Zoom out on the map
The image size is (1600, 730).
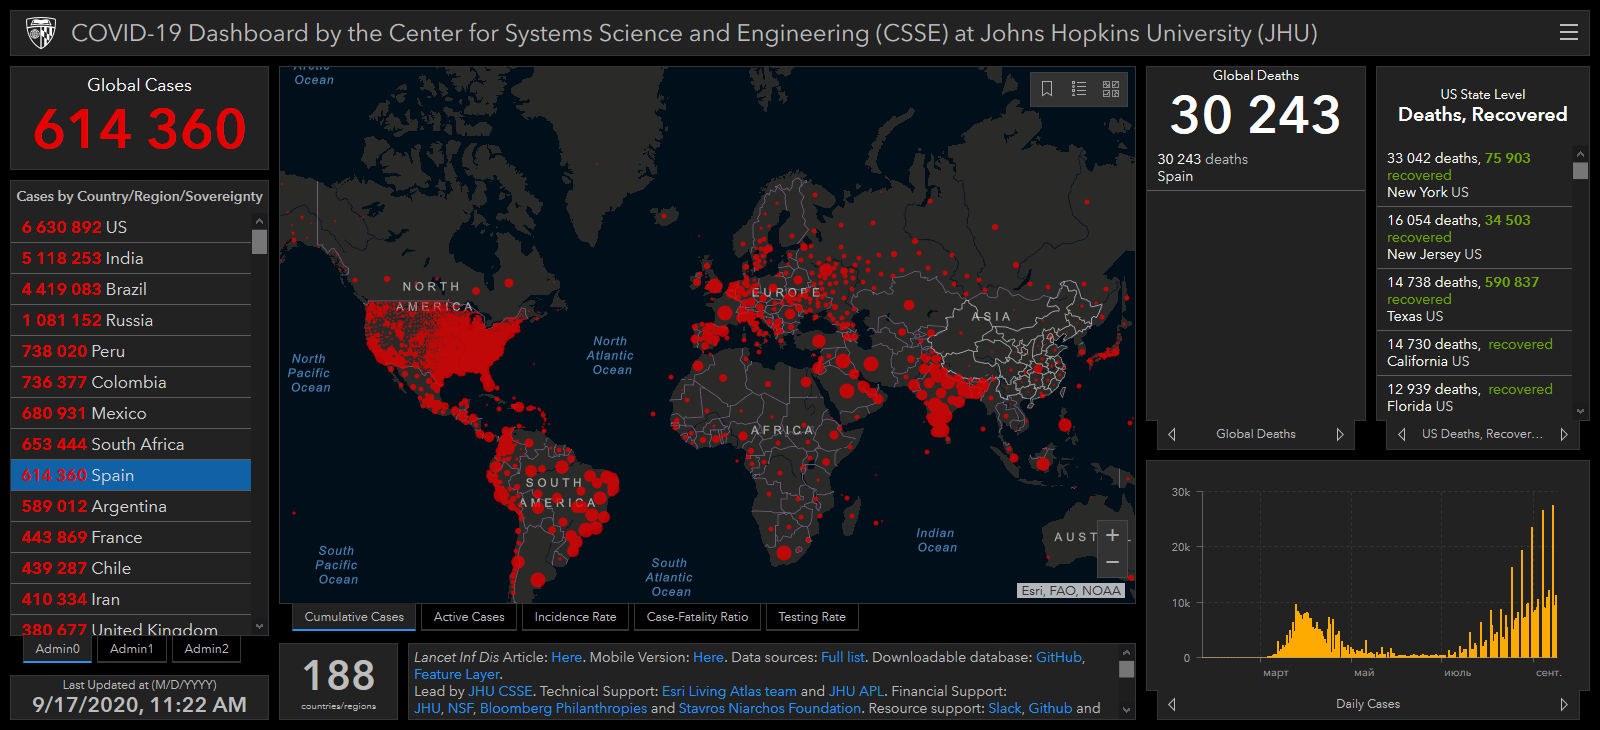pyautogui.click(x=1112, y=563)
